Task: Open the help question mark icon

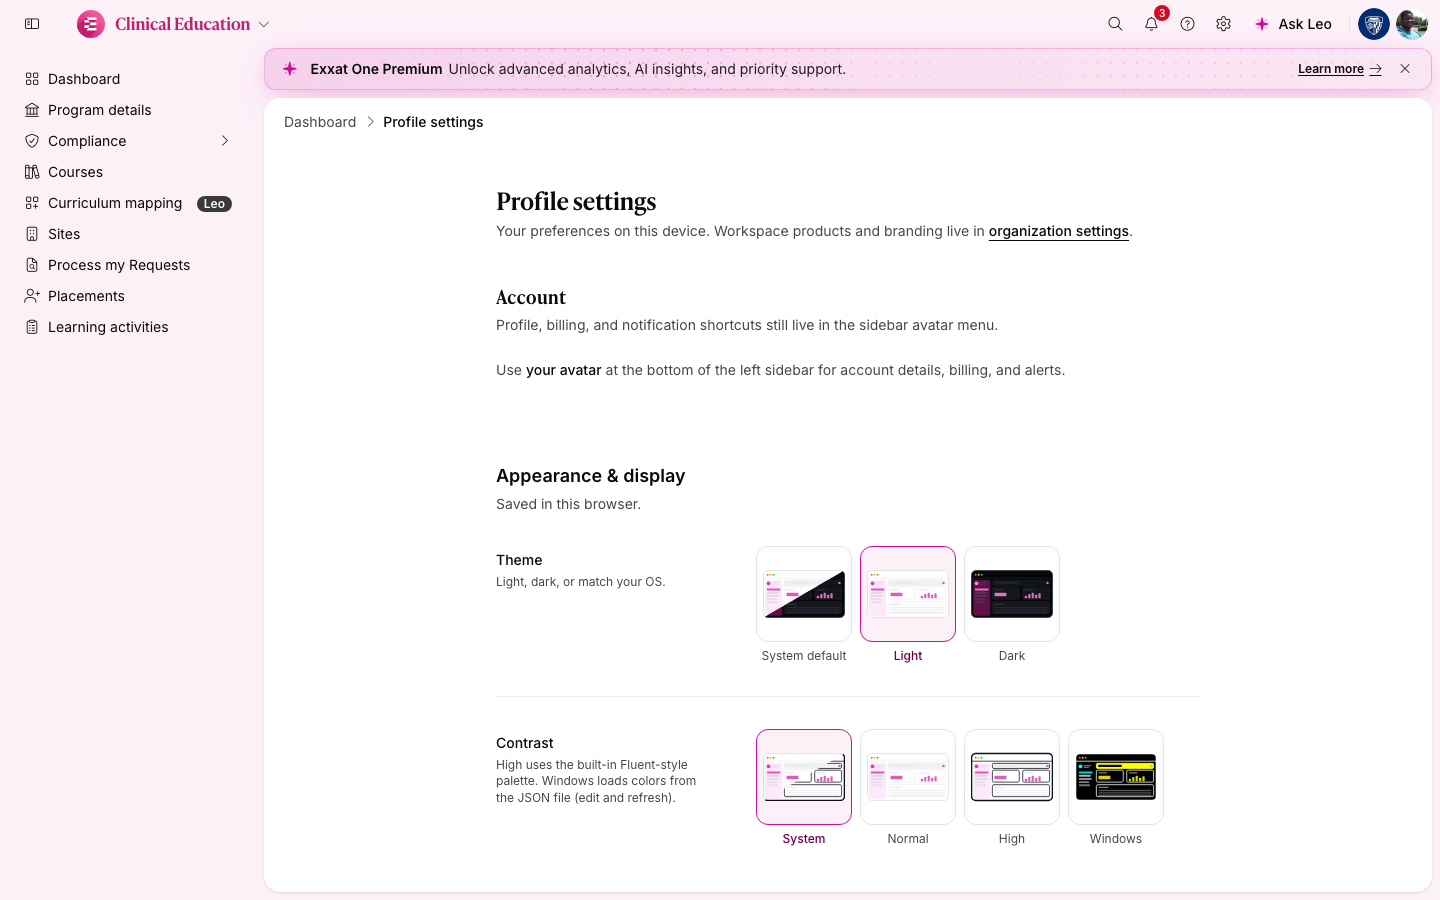Action: (1187, 24)
